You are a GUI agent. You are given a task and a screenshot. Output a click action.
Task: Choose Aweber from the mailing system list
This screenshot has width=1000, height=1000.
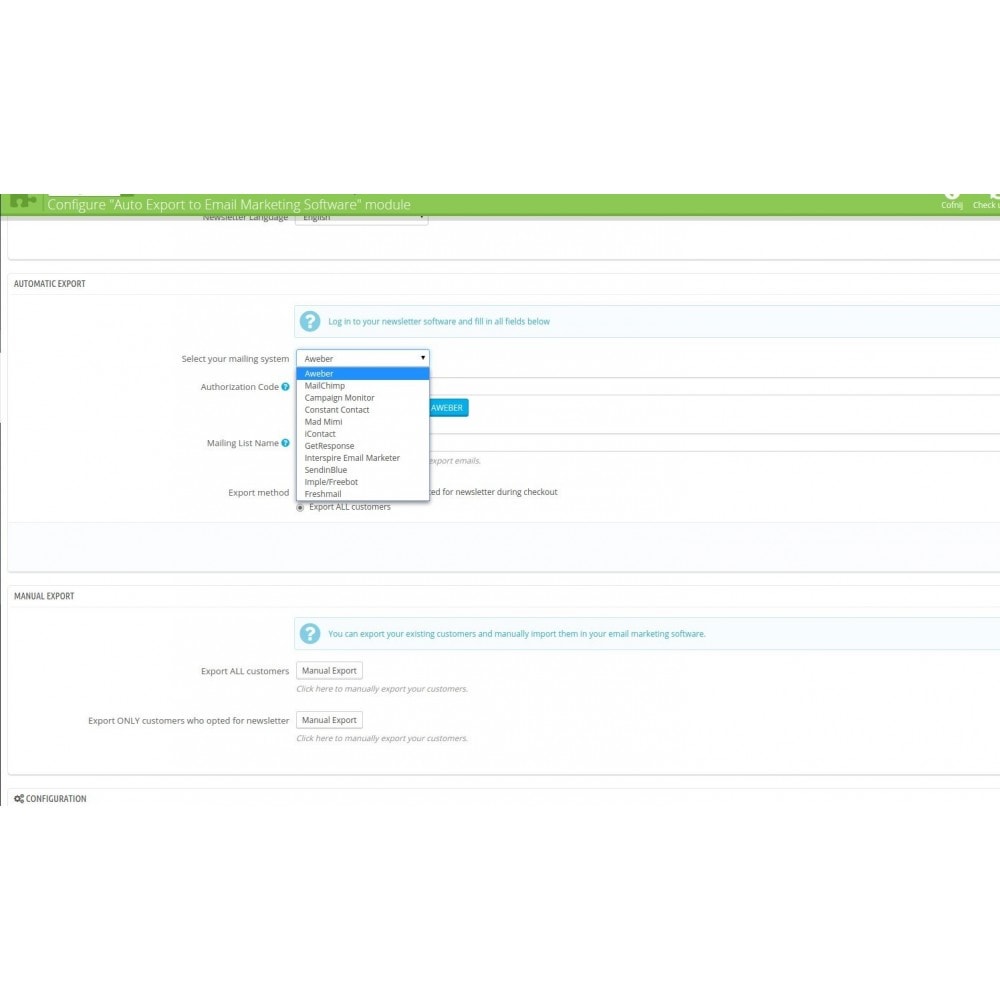pos(362,374)
